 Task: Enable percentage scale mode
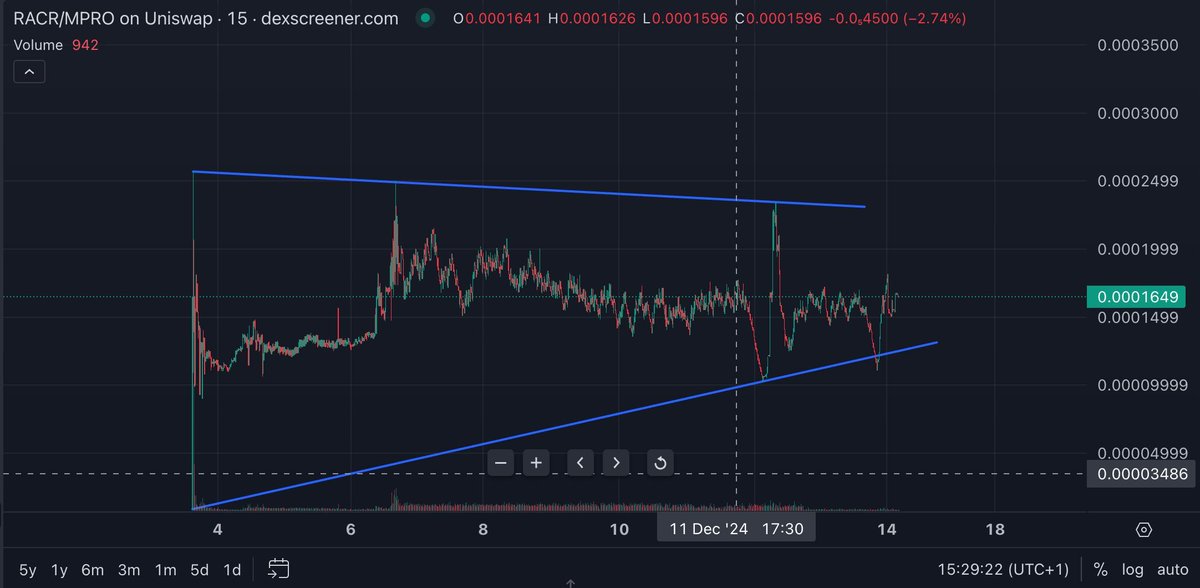(1100, 569)
